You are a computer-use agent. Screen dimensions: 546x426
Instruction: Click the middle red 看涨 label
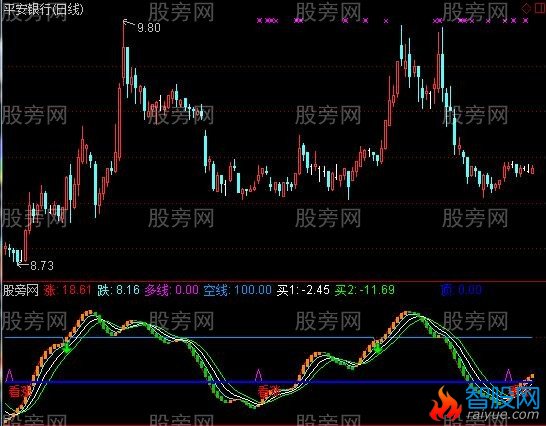pos(269,392)
